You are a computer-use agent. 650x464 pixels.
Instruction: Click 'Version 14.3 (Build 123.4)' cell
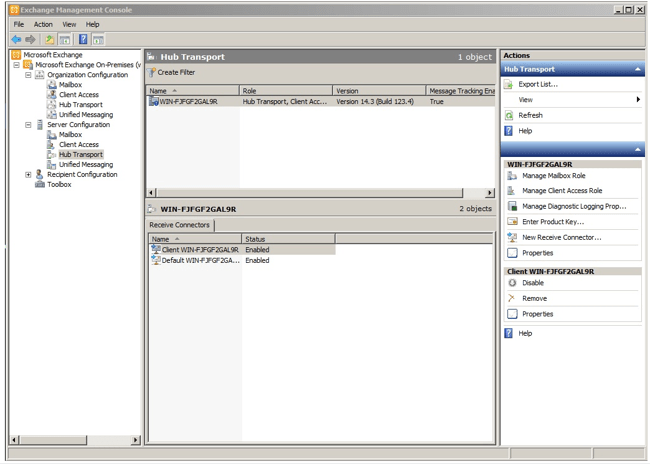click(375, 102)
